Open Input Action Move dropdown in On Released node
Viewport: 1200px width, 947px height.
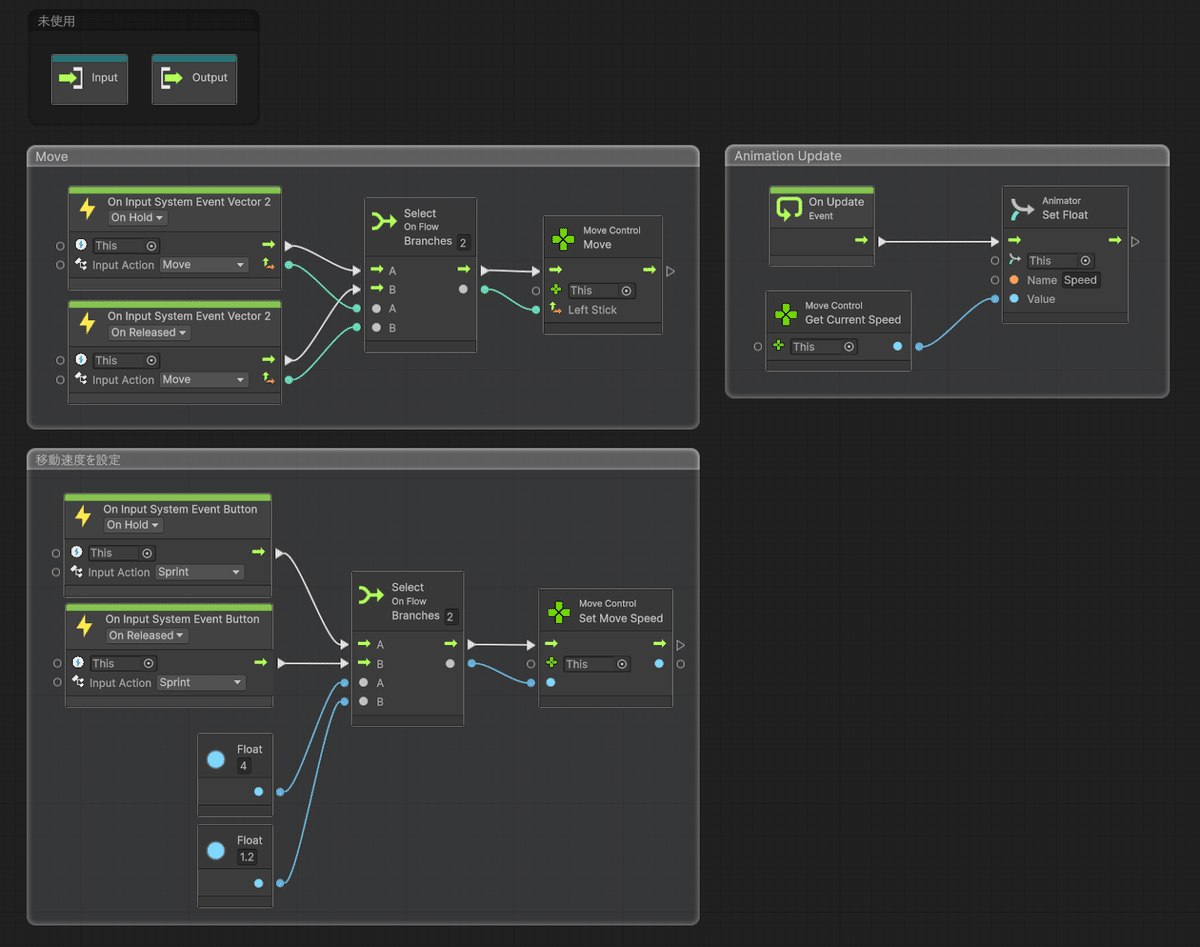203,380
